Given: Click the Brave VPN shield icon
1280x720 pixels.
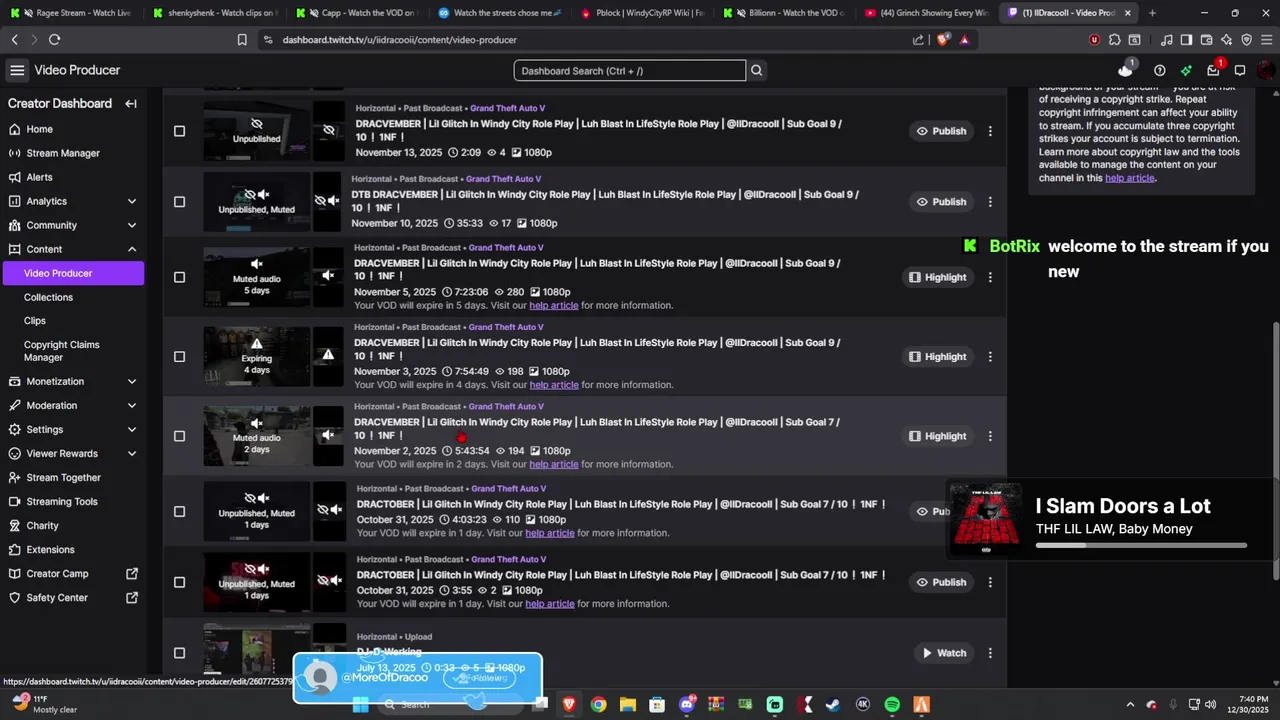Looking at the screenshot, I should click(1246, 40).
